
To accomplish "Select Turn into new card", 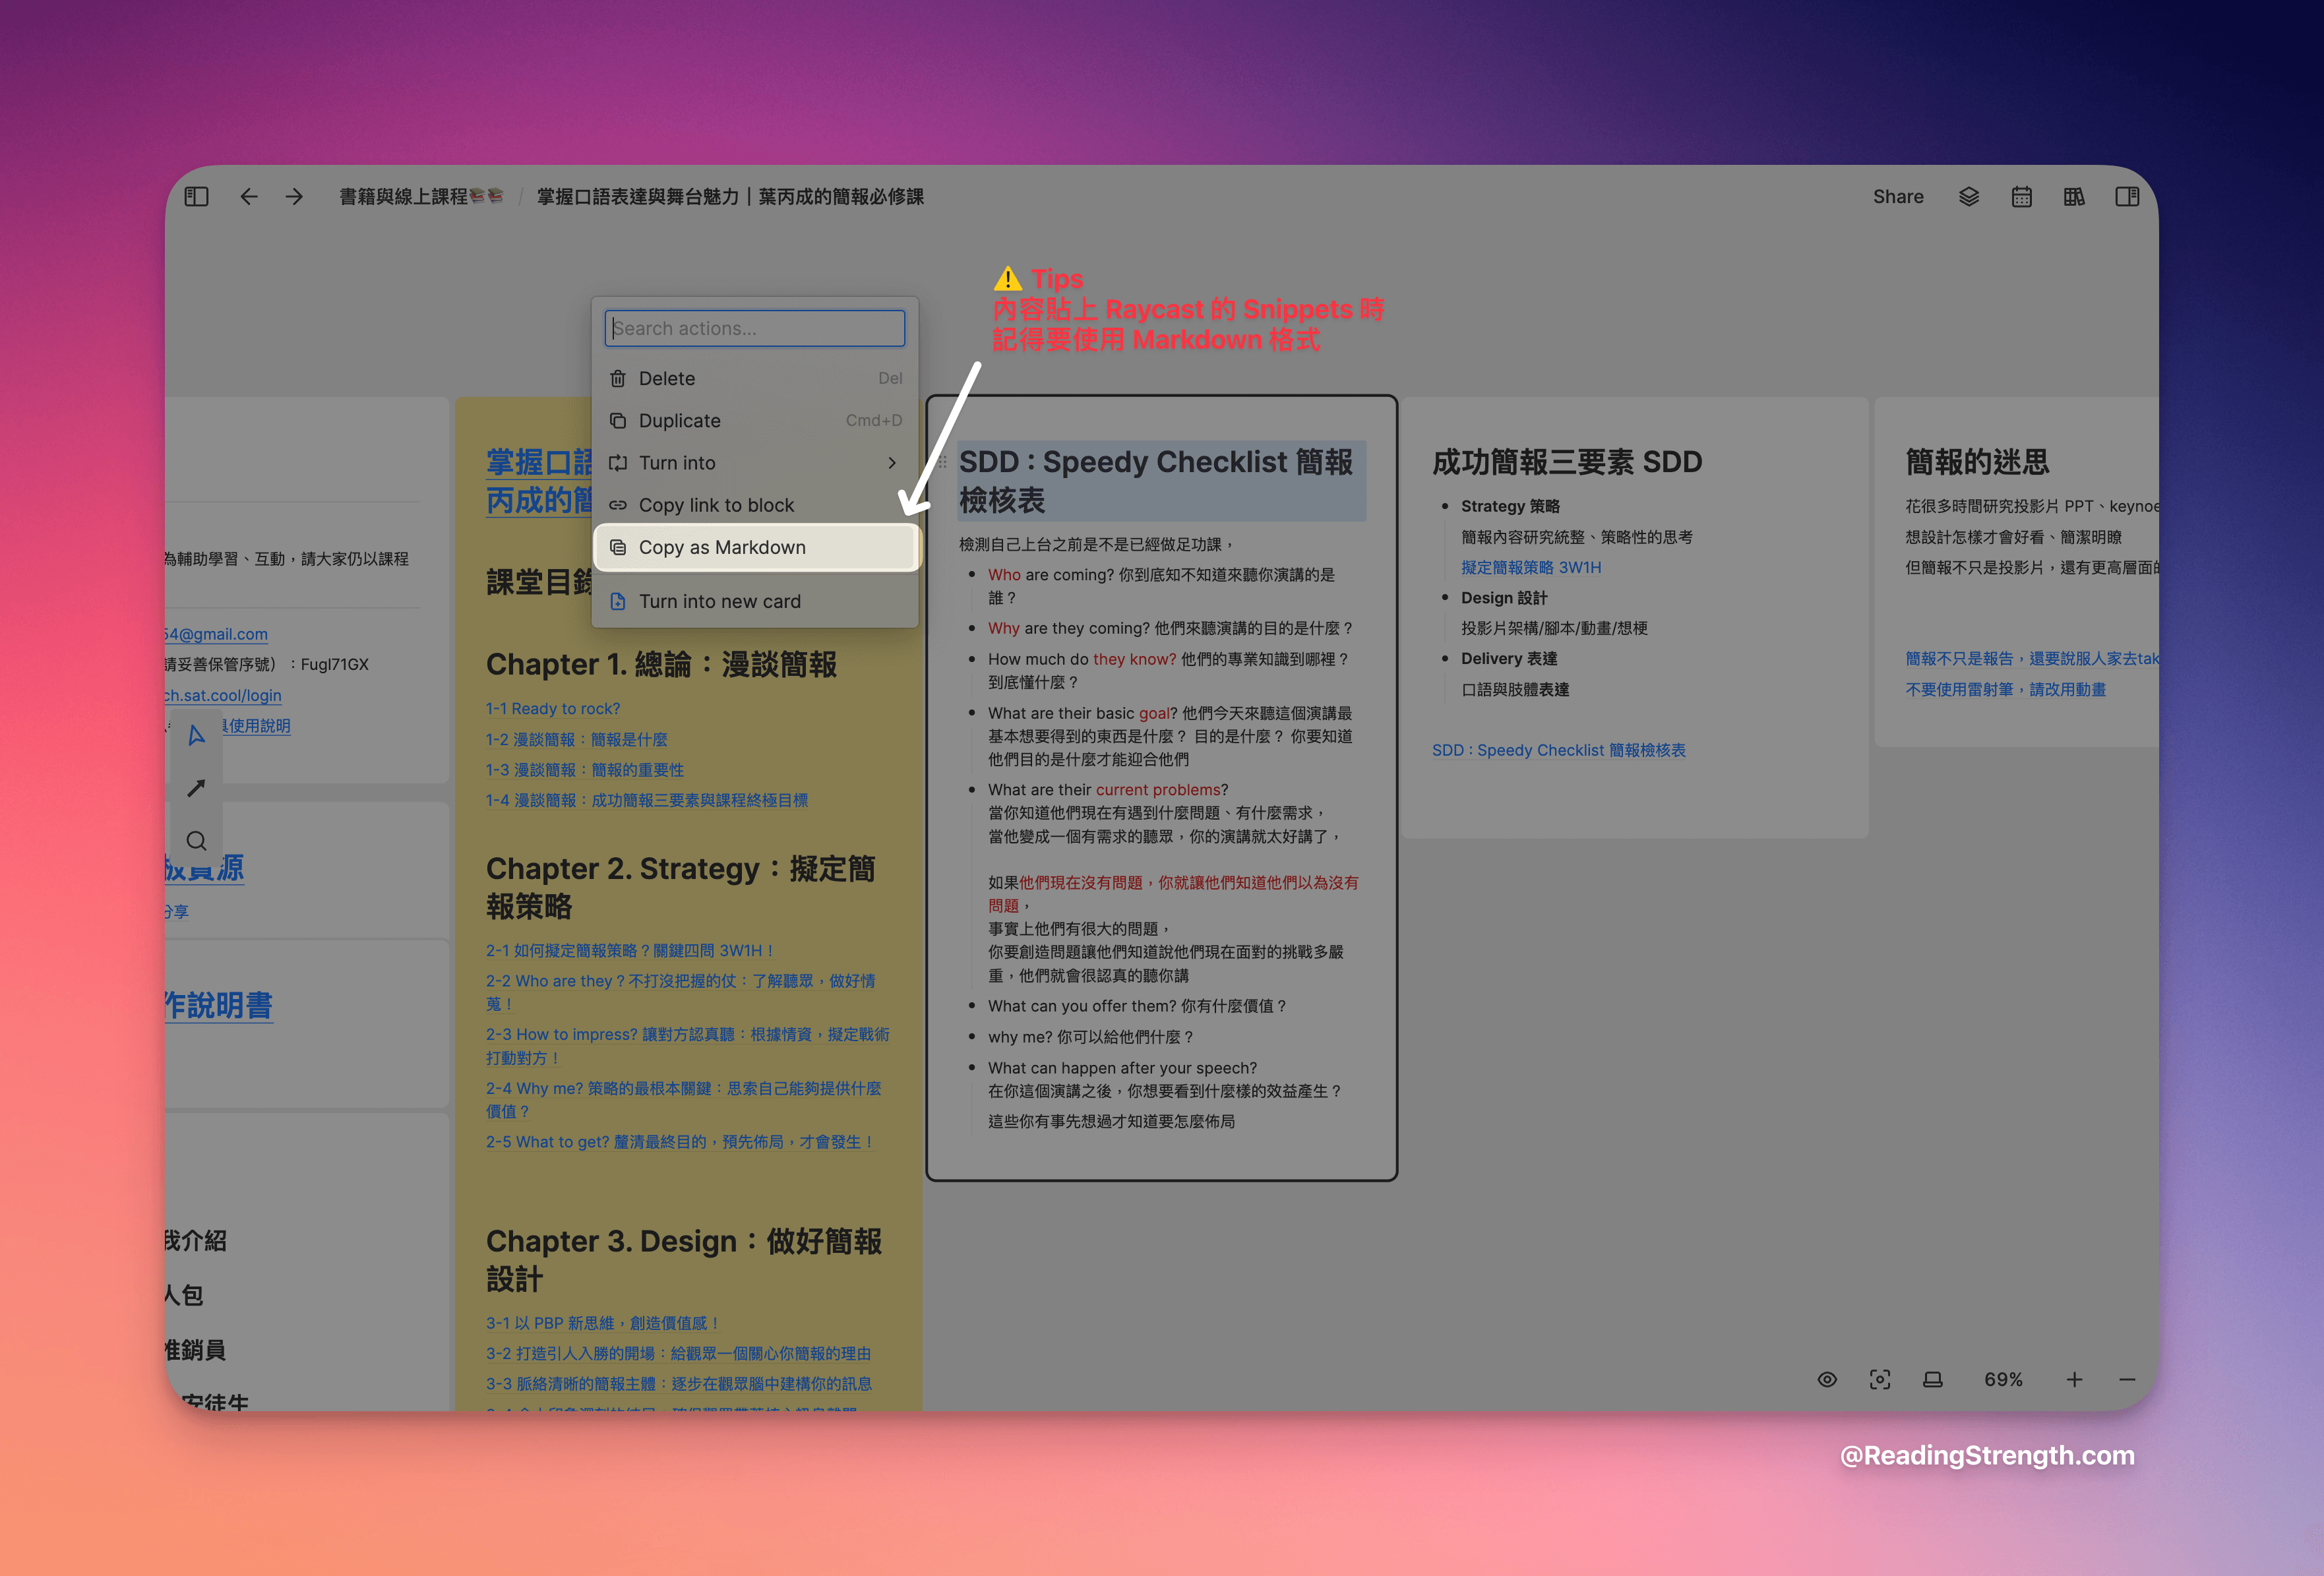I will click(755, 601).
